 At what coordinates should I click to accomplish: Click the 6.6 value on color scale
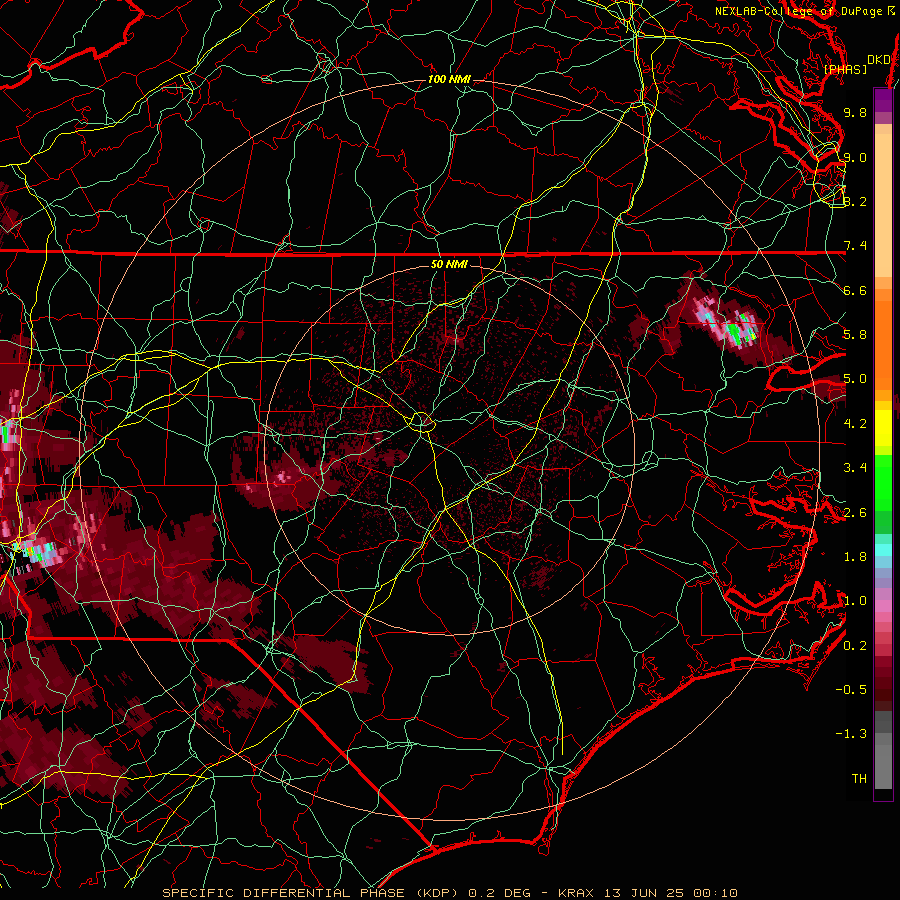pyautogui.click(x=855, y=290)
